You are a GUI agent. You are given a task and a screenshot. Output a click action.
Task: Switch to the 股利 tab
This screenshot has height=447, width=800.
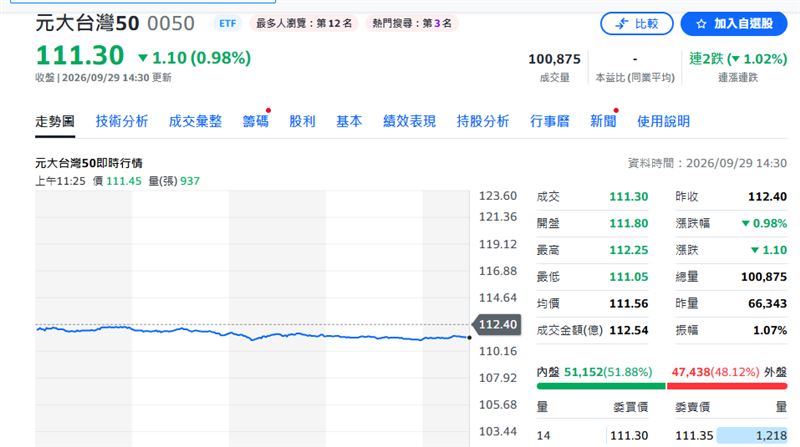[x=303, y=121]
